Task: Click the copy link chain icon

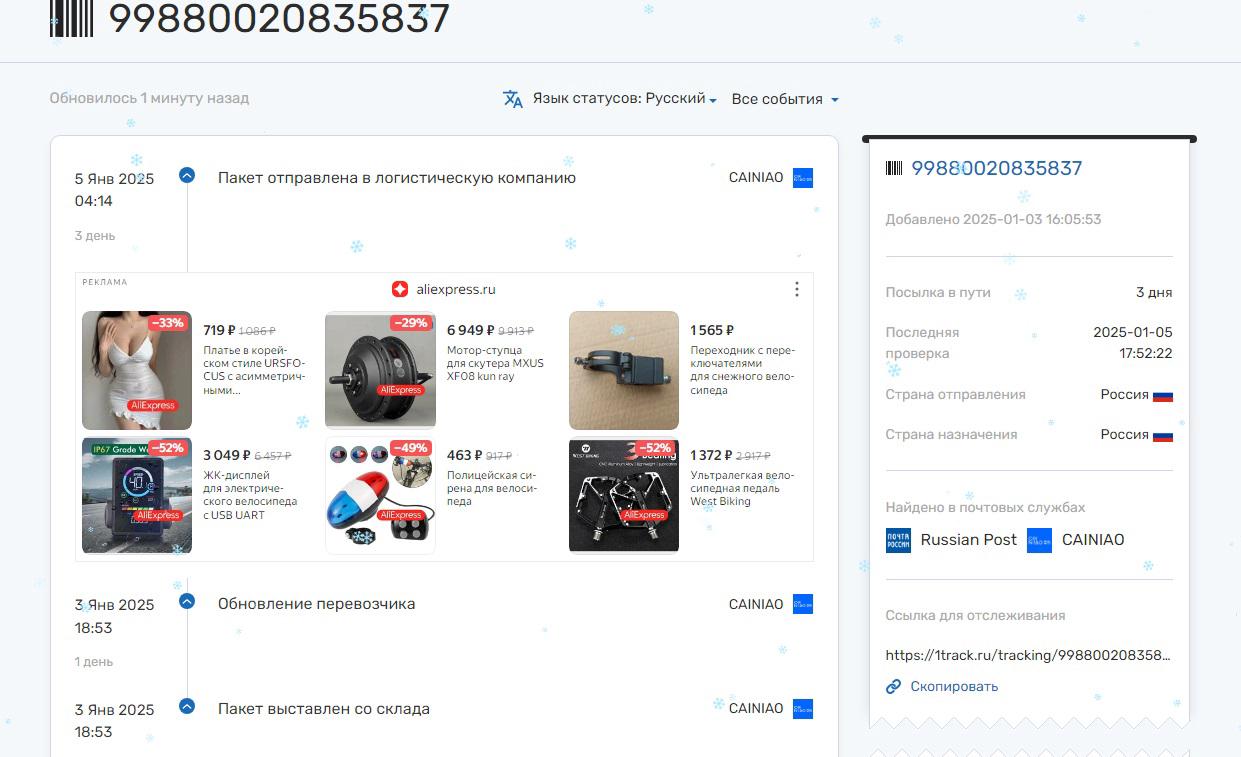Action: (893, 687)
